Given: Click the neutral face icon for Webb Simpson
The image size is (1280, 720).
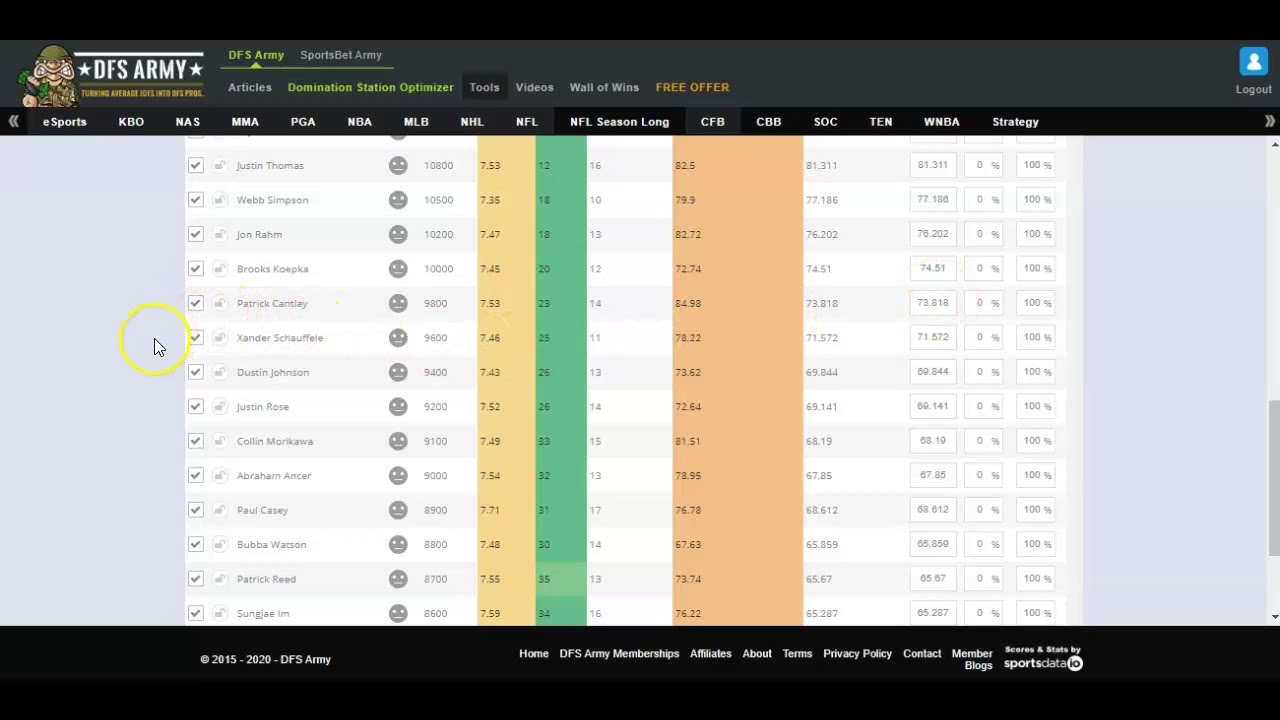Looking at the screenshot, I should point(398,200).
